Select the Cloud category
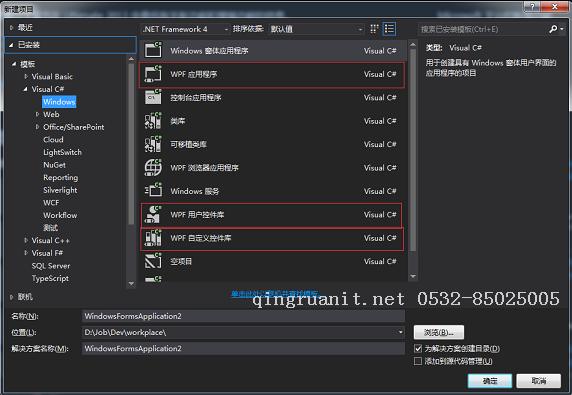572x395 pixels. click(x=53, y=140)
